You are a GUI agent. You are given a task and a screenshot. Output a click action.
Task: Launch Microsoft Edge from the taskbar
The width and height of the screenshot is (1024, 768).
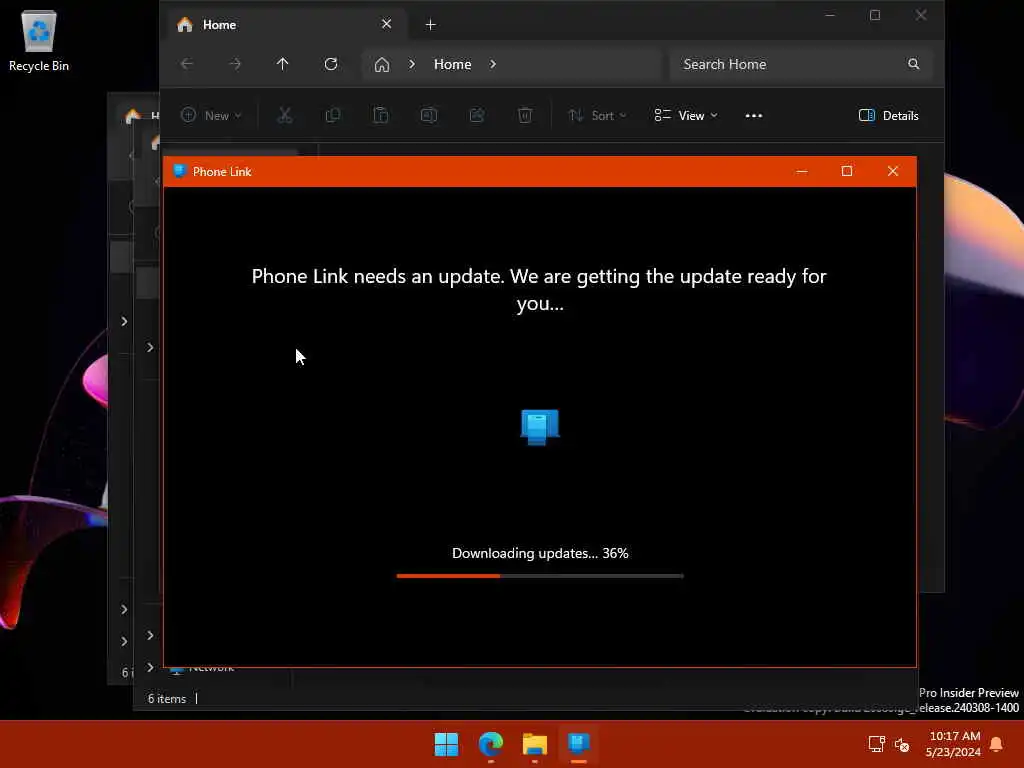[490, 744]
